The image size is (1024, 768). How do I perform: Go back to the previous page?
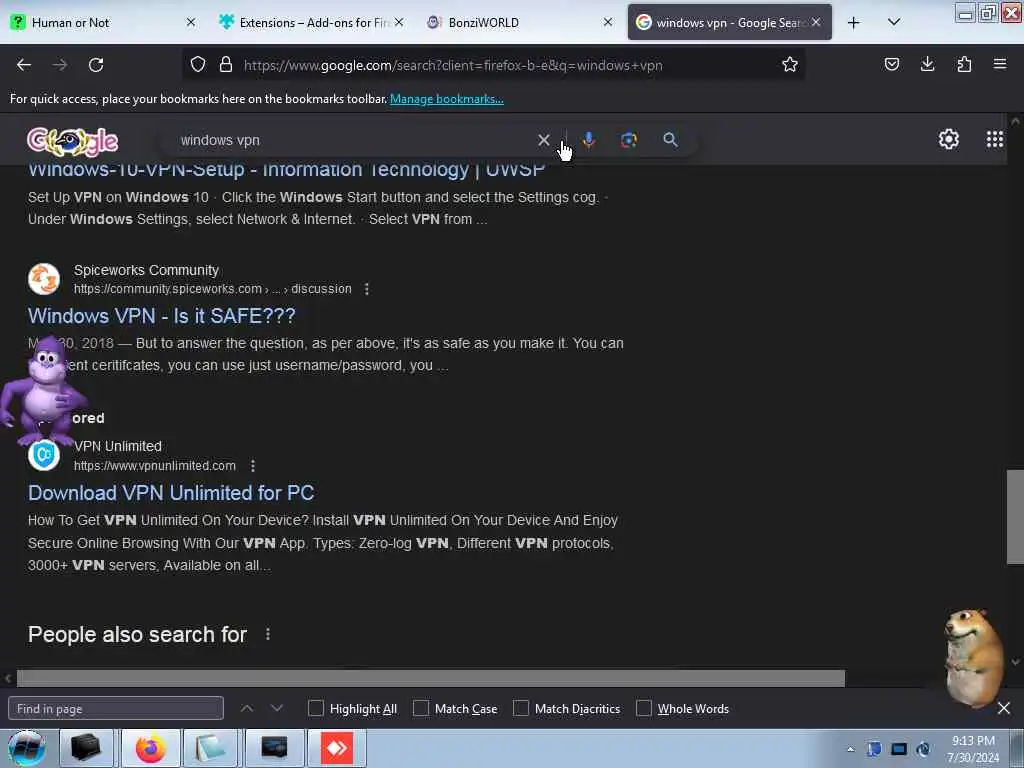[x=24, y=65]
